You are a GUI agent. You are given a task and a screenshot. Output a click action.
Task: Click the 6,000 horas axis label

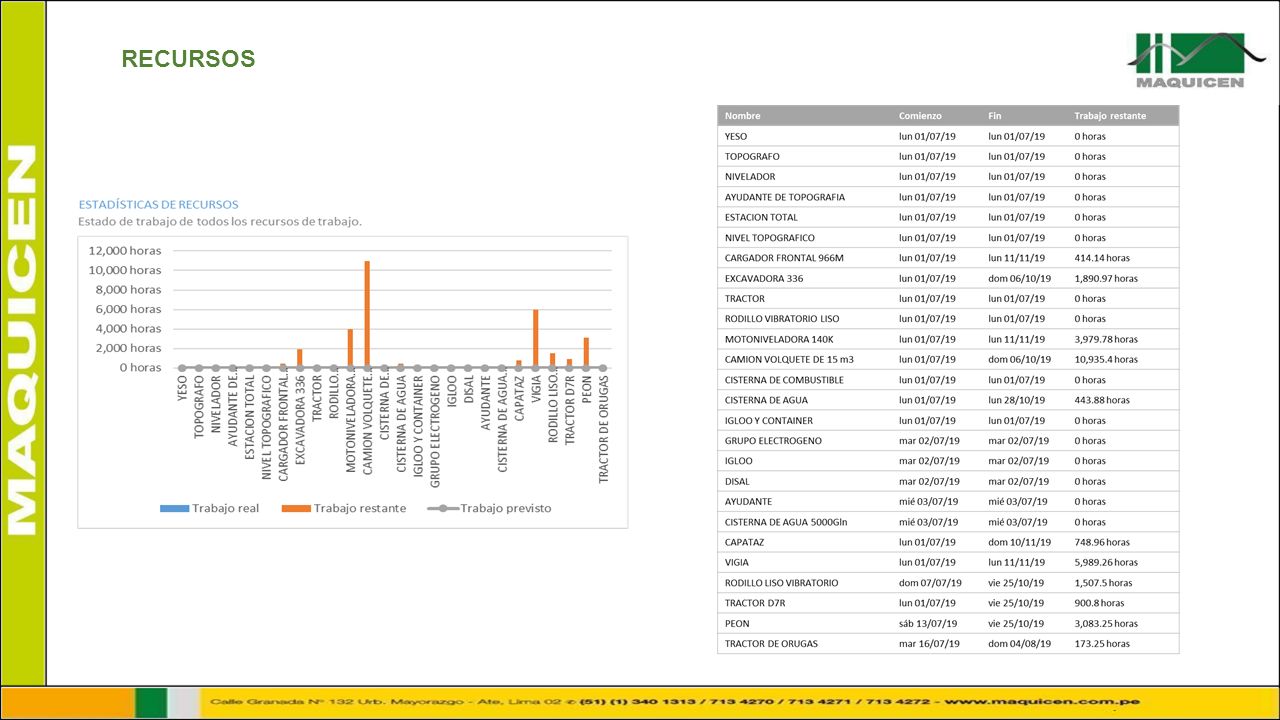(129, 309)
